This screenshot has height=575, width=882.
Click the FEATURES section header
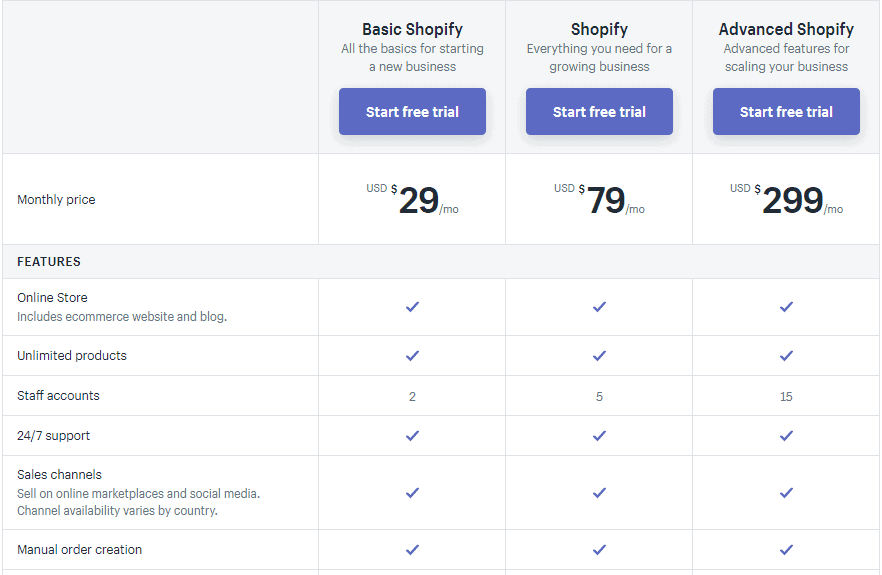[49, 262]
